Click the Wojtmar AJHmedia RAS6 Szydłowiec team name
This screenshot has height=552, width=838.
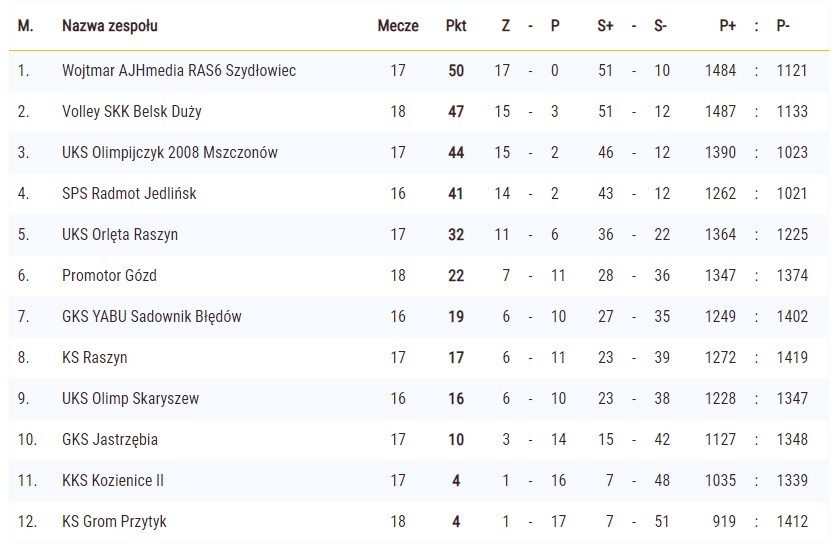[x=178, y=71]
